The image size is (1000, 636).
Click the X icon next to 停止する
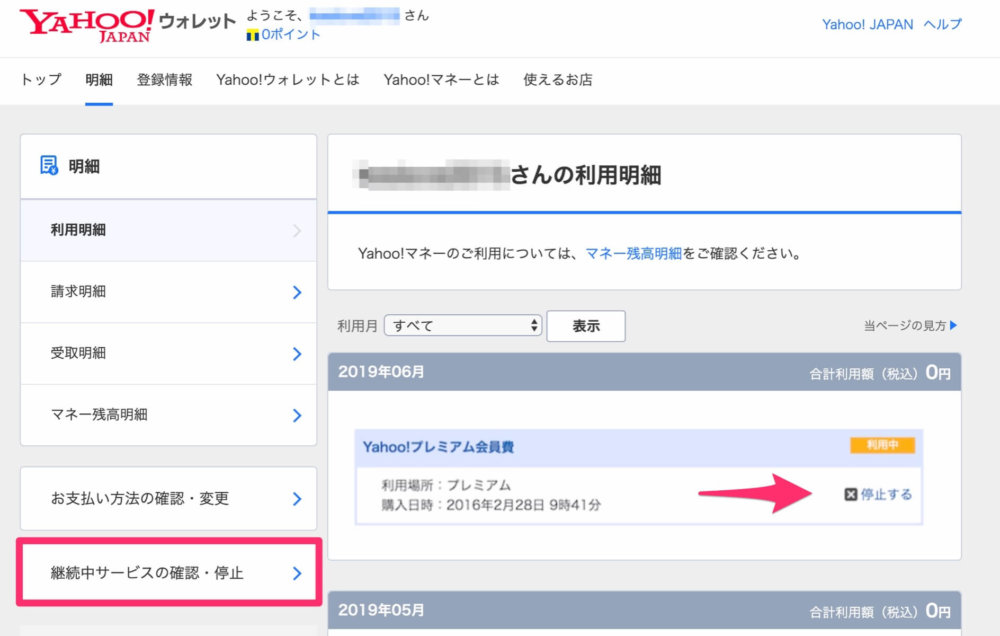tap(851, 494)
